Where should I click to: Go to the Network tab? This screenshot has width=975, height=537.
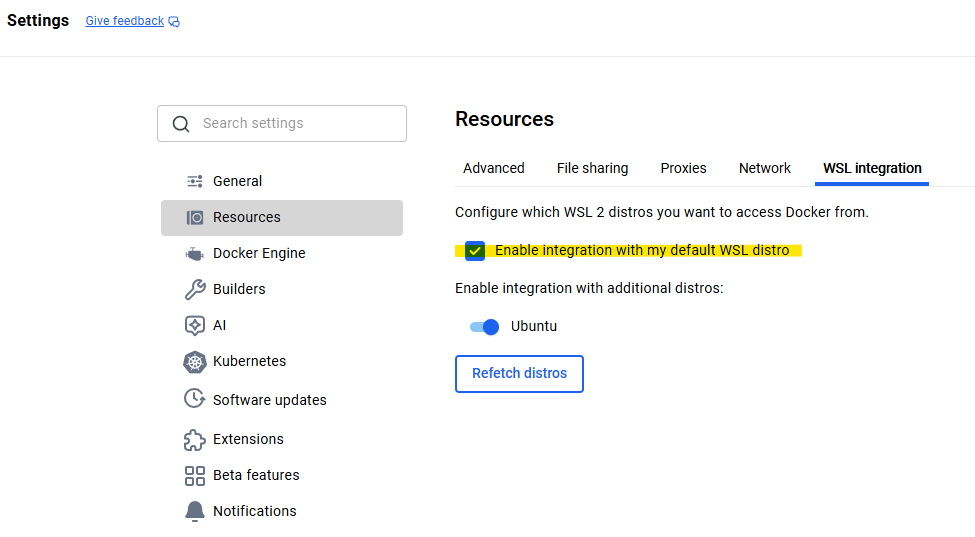[x=765, y=168]
